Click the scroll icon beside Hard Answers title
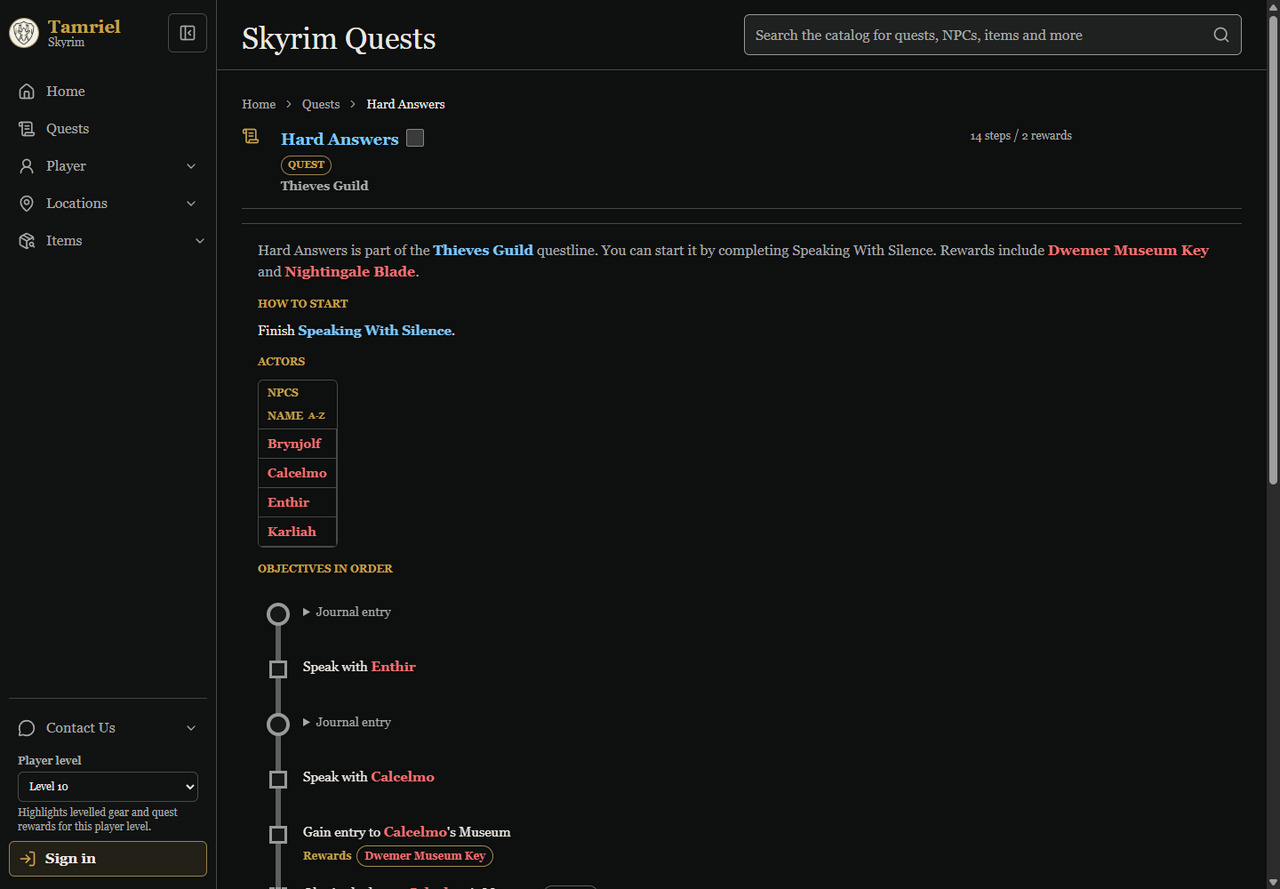The image size is (1280, 889). 251,136
